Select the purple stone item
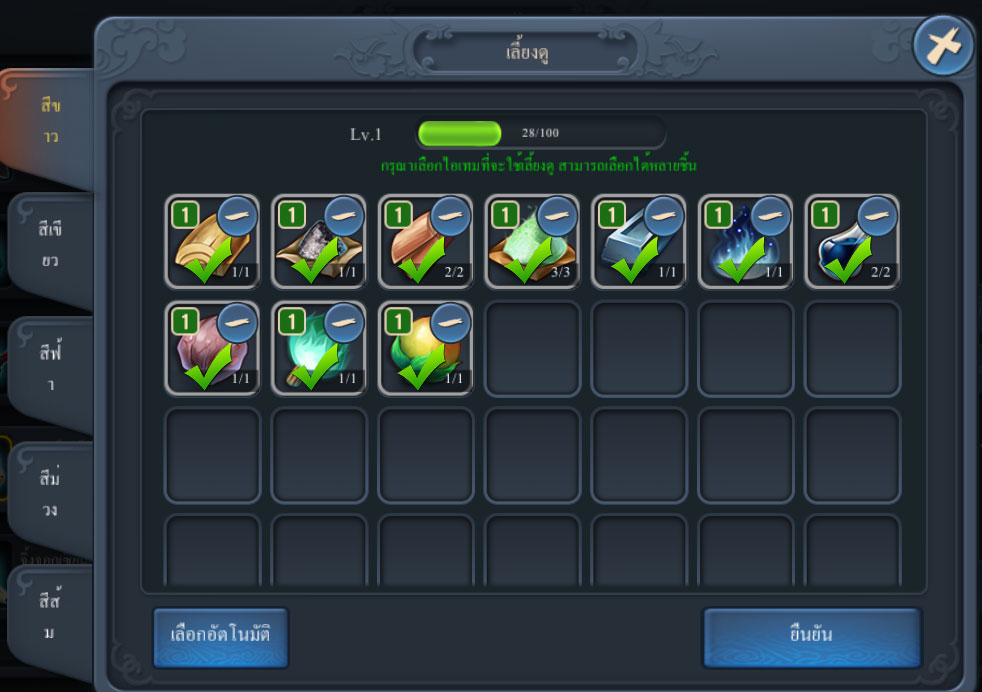 click(x=212, y=349)
